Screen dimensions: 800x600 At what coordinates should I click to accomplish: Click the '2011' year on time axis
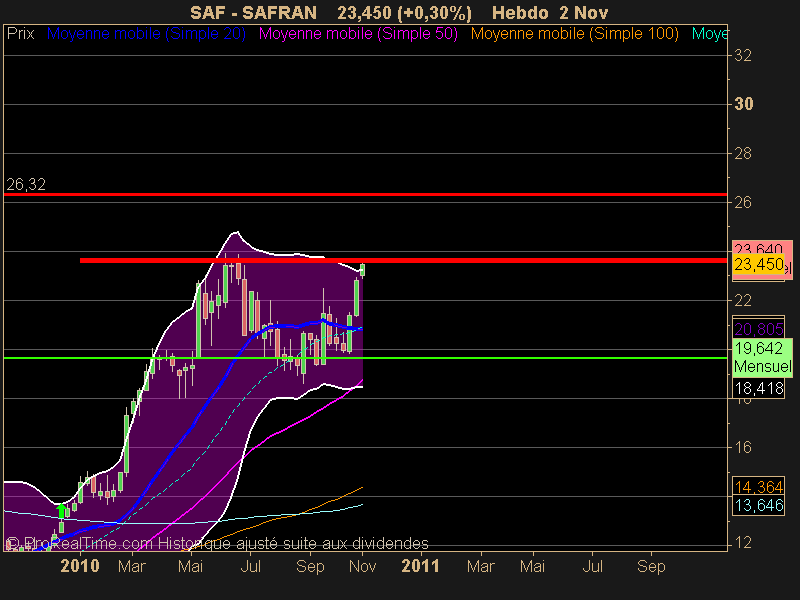(x=420, y=566)
